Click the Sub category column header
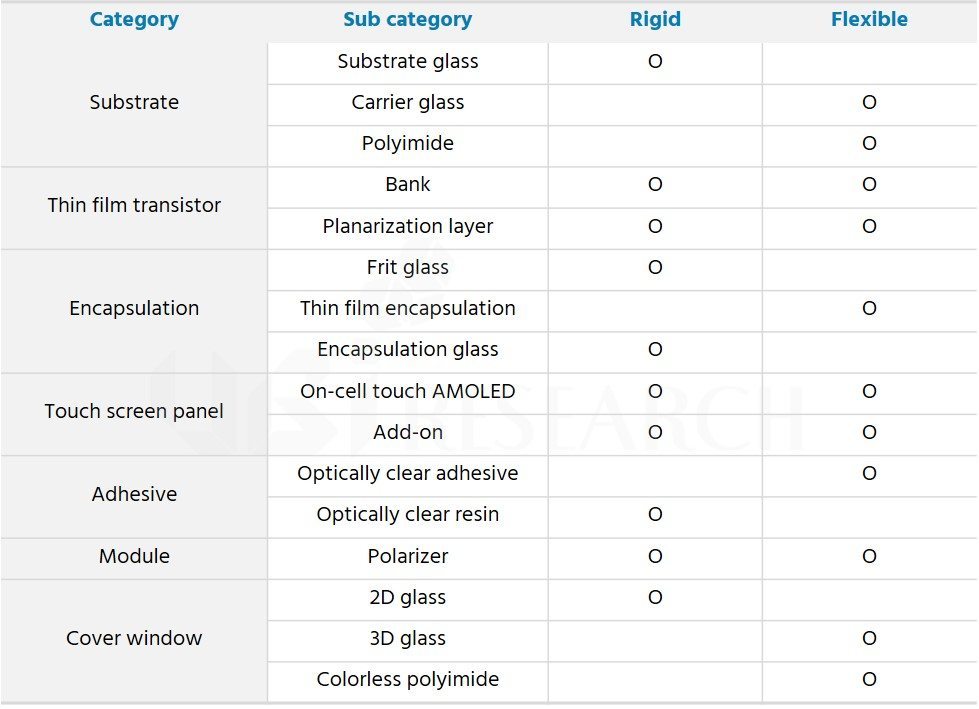979x709 pixels. tap(408, 19)
